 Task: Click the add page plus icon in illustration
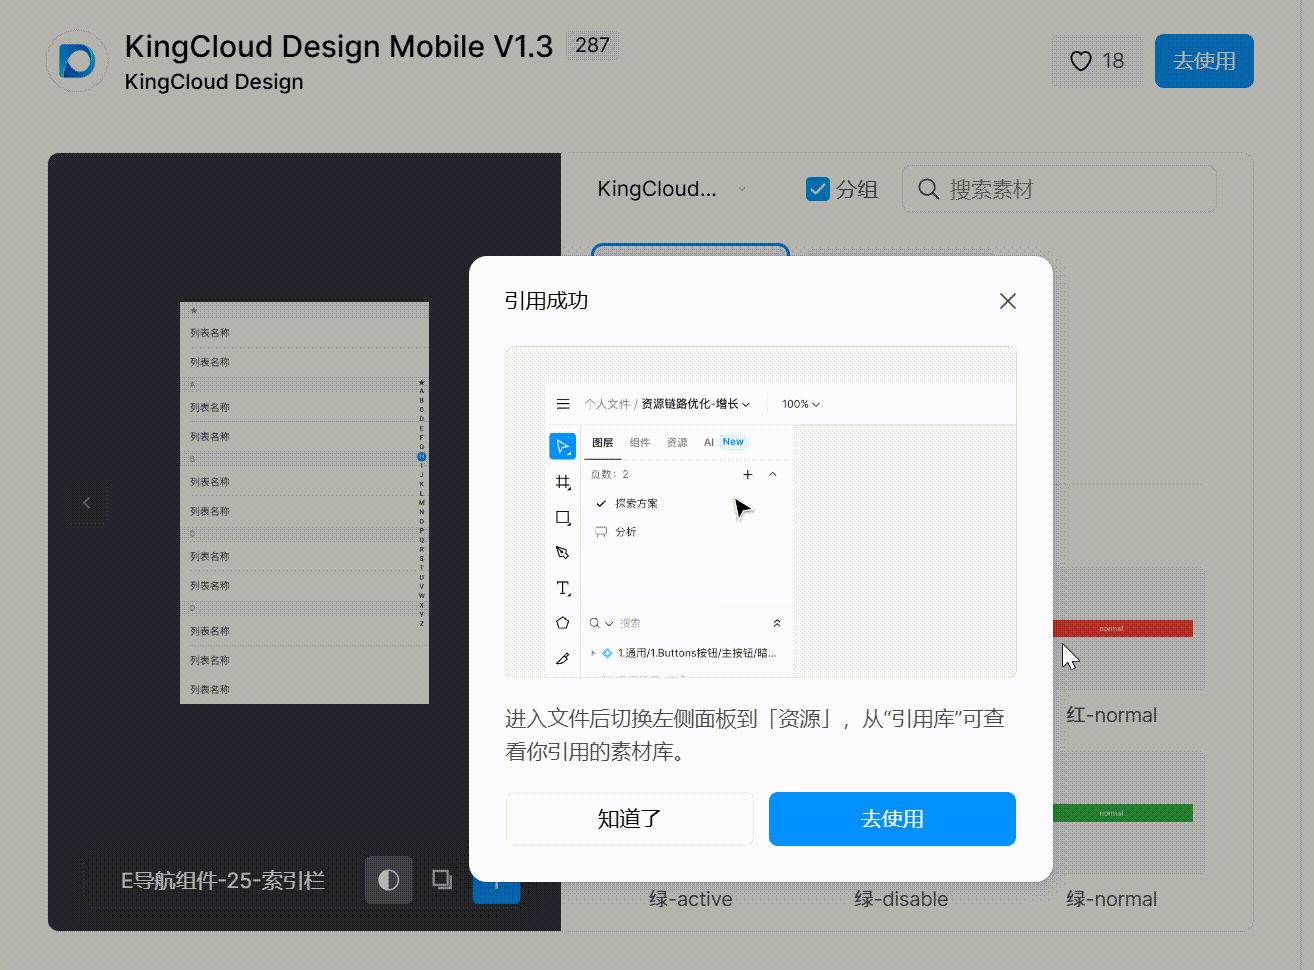pos(747,474)
